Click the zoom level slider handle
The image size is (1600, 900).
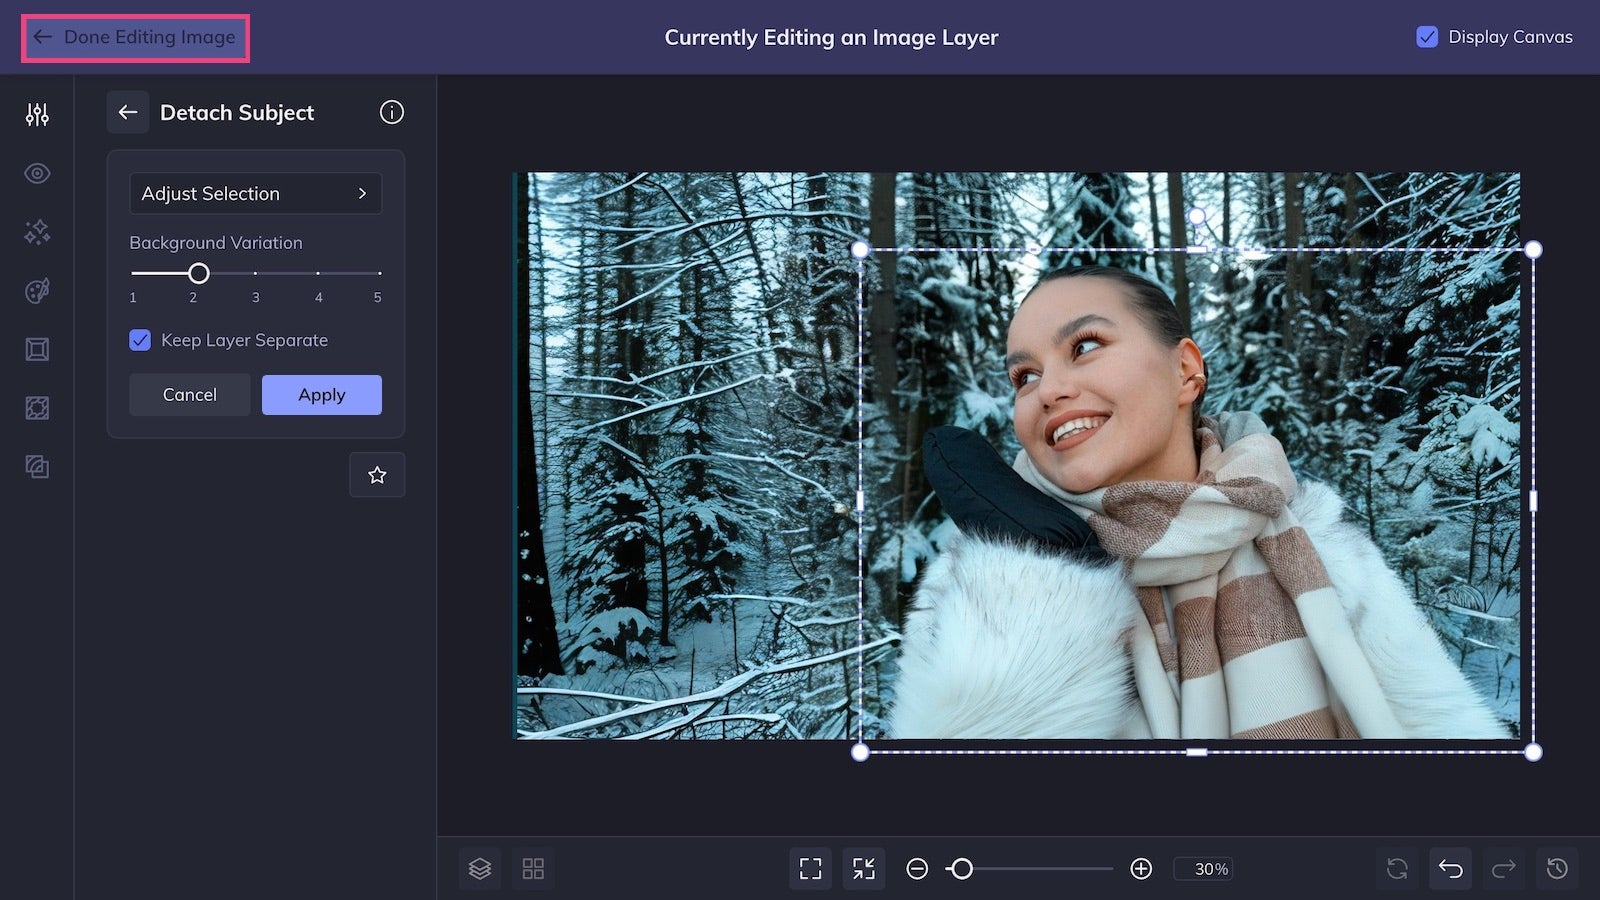point(961,869)
